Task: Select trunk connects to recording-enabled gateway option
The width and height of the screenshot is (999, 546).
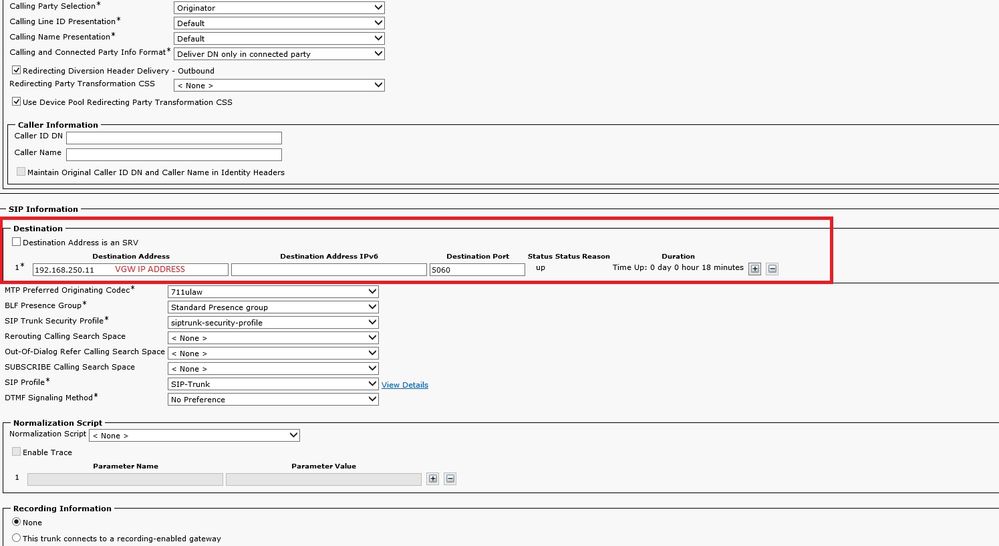Action: (x=17, y=538)
